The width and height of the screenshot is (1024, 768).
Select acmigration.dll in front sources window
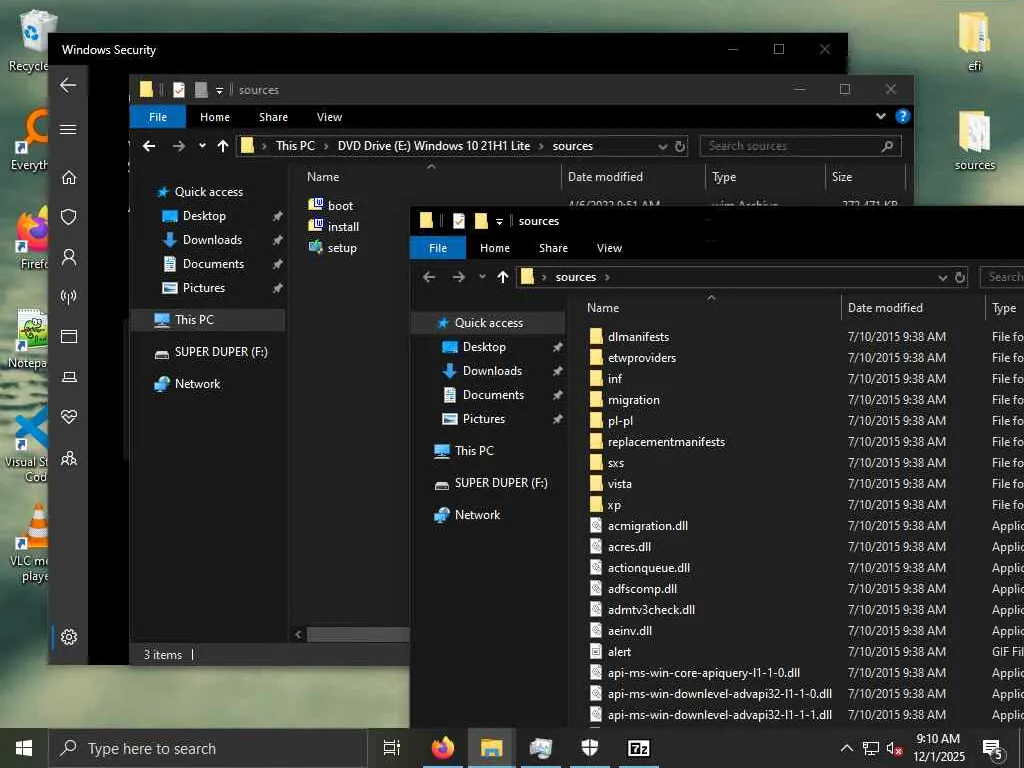pos(639,526)
